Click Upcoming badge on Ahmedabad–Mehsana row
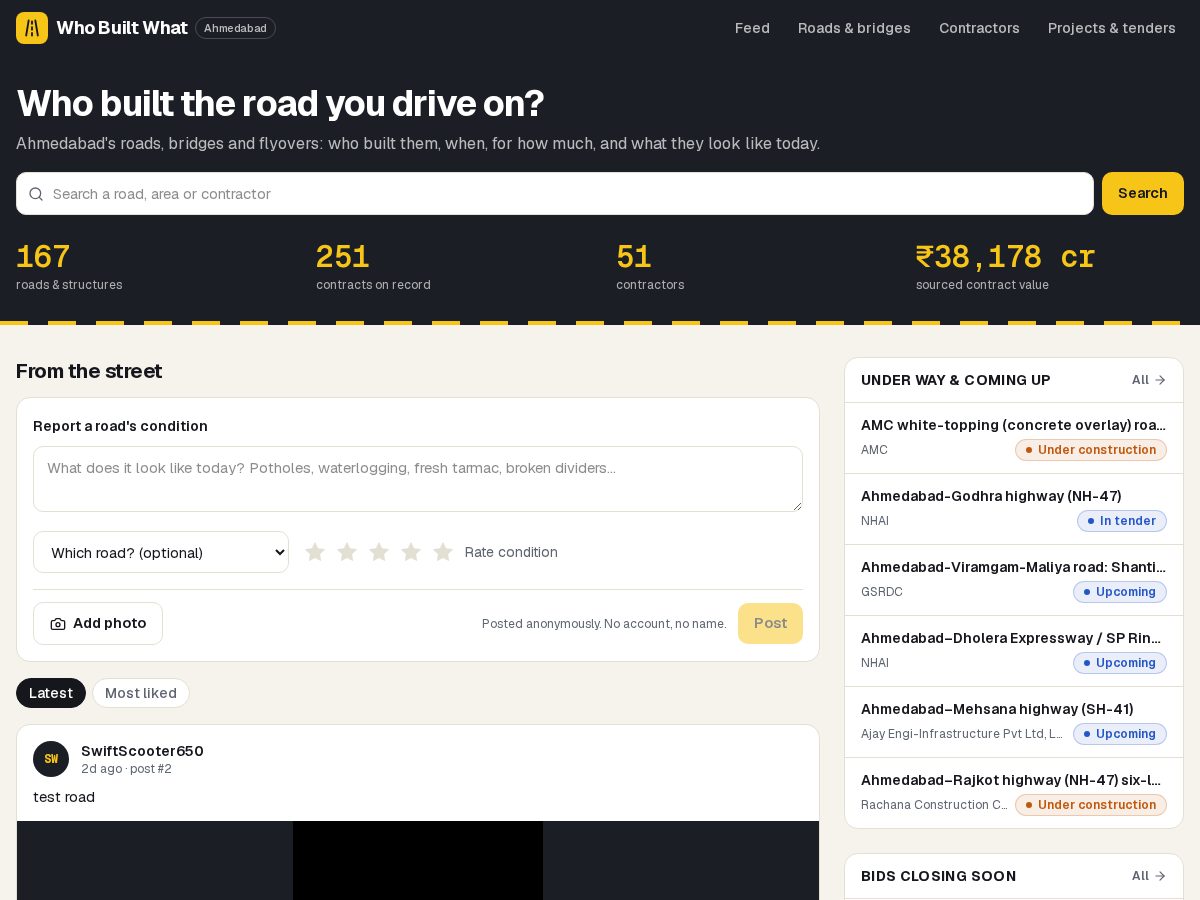This screenshot has height=900, width=1200. click(1120, 734)
